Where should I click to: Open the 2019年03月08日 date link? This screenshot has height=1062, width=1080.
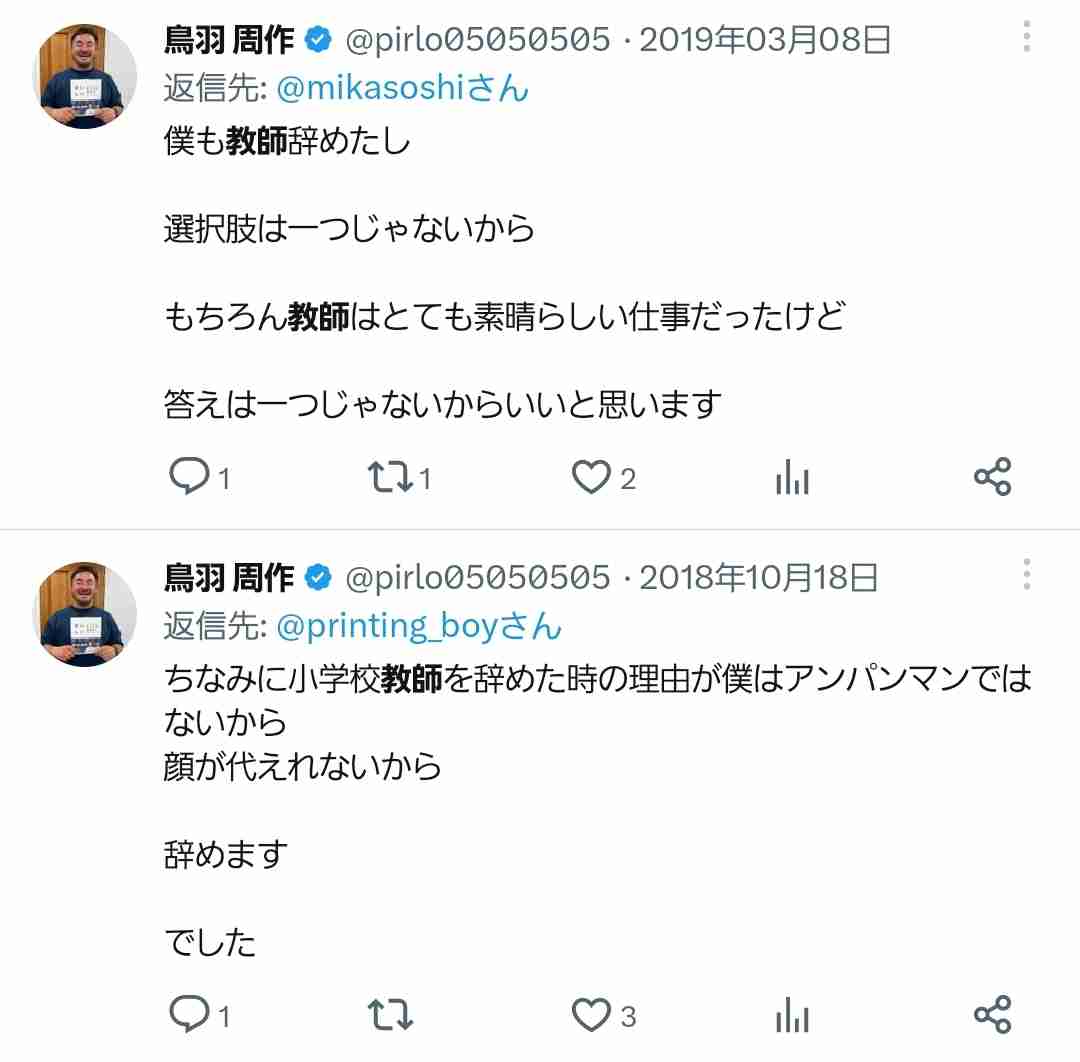tap(765, 39)
